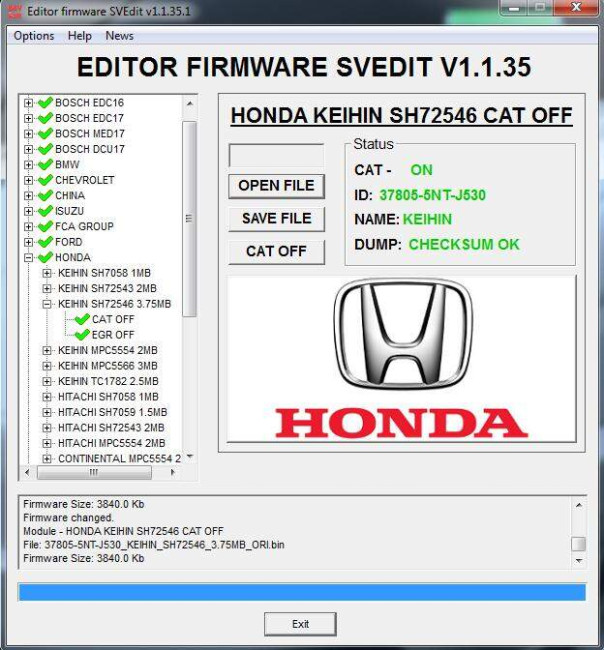The height and width of the screenshot is (650, 604).
Task: Select KEIHIN SH72543 2MB in the tree
Action: click(107, 289)
